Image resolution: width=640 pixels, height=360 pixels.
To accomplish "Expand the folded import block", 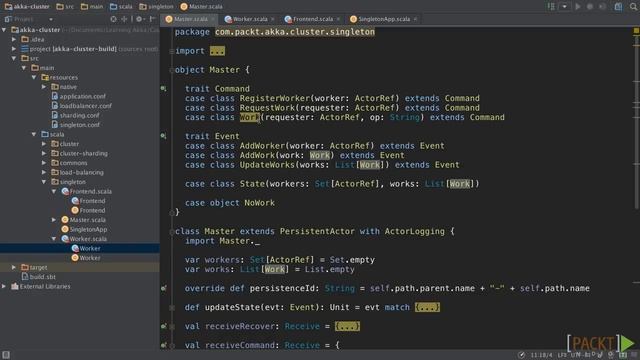I will [x=217, y=51].
